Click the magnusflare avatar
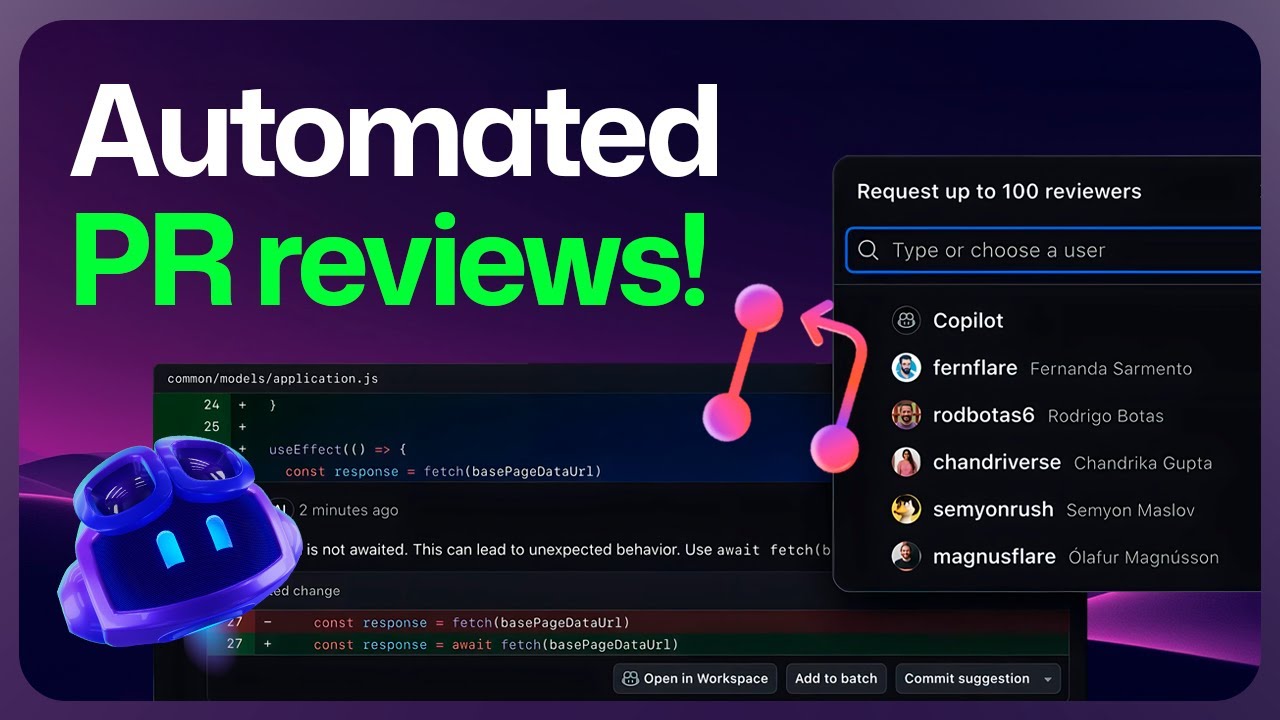Image resolution: width=1280 pixels, height=720 pixels. (906, 557)
